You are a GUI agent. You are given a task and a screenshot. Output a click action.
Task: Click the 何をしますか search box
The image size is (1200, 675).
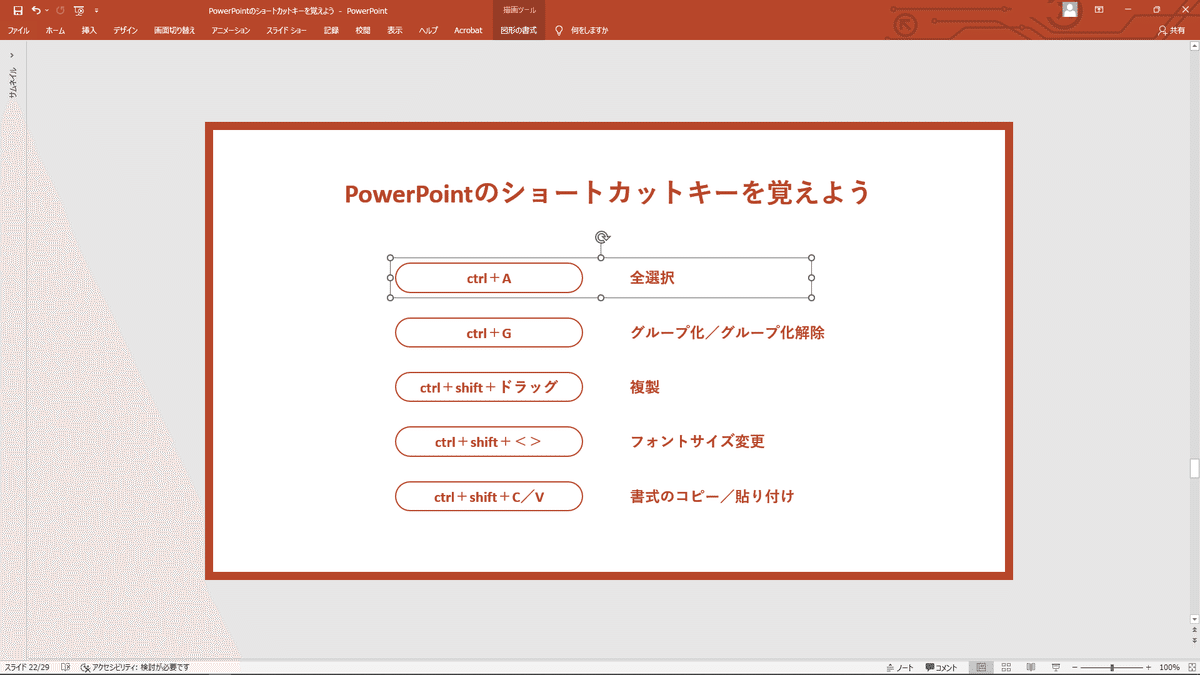589,30
